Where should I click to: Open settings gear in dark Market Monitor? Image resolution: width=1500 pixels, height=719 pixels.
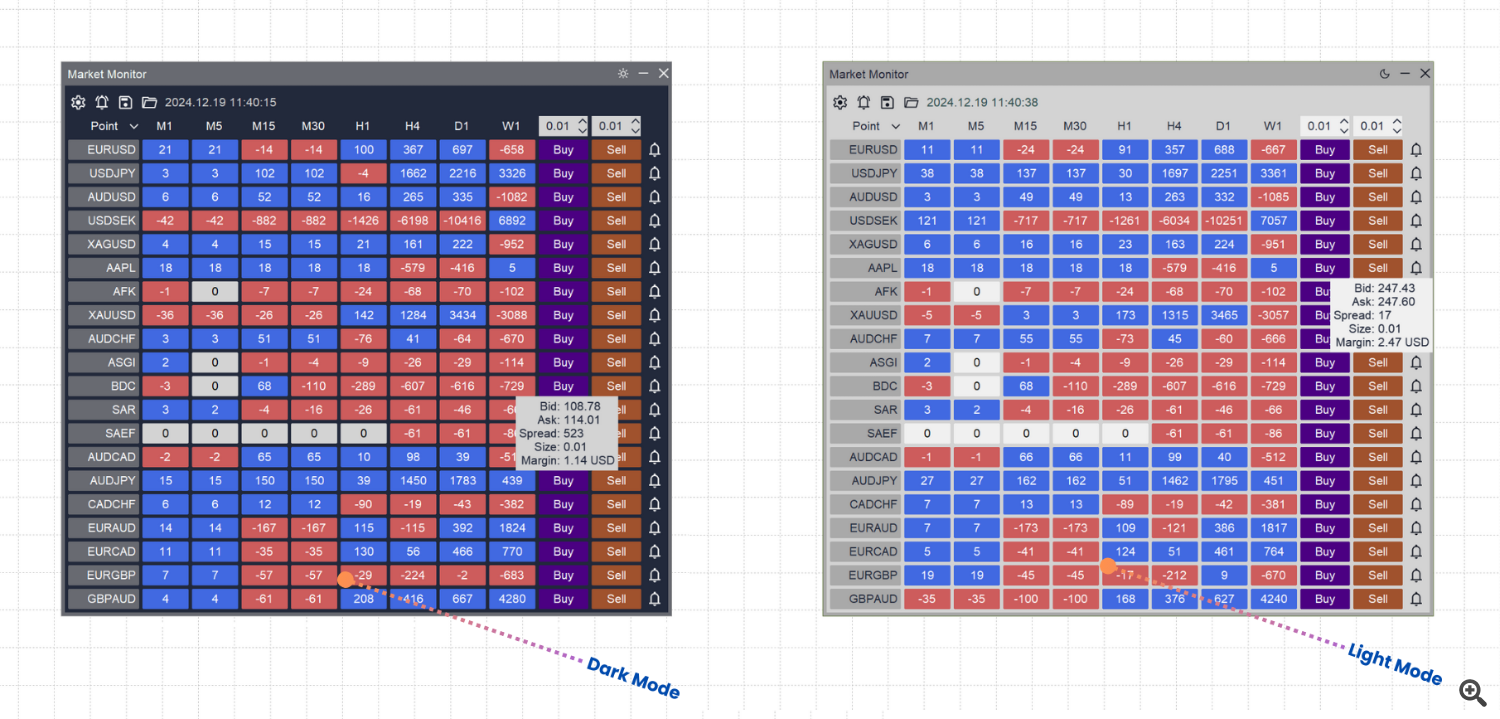tap(78, 102)
